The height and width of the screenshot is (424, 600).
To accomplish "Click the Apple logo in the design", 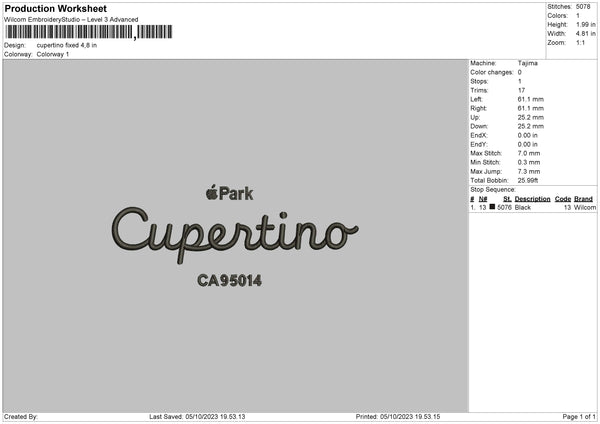I will click(212, 192).
